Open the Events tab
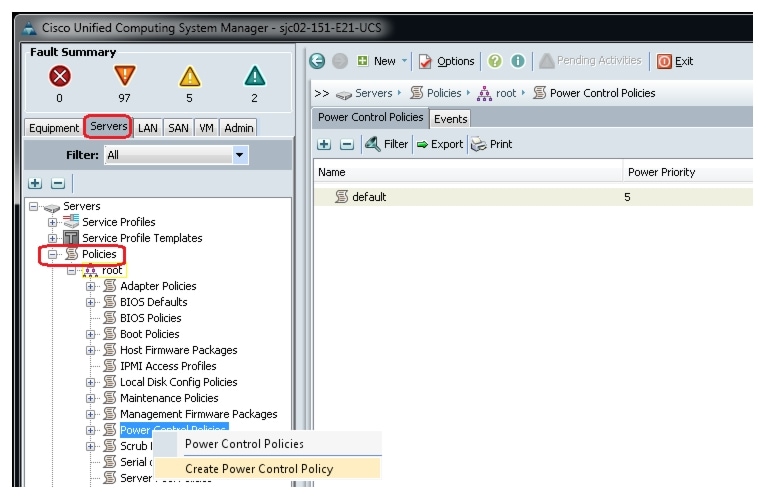This screenshot has width=766, height=500. [x=450, y=119]
